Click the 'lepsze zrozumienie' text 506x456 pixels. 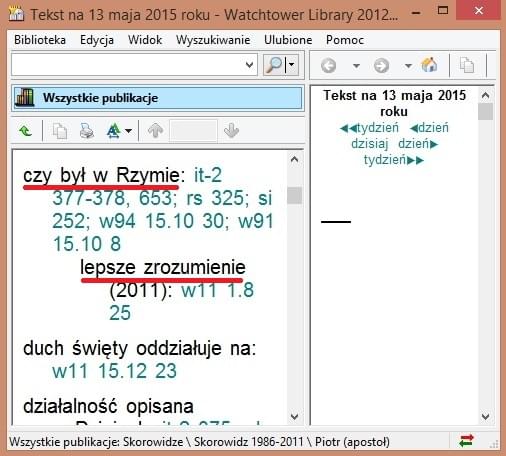(x=163, y=267)
